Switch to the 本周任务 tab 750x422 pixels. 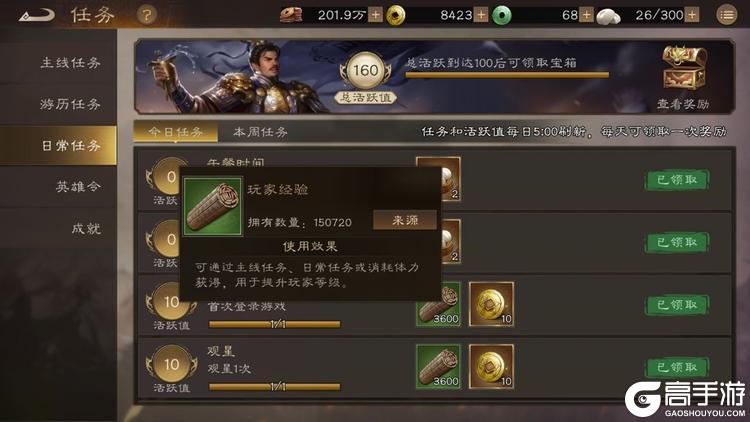pos(260,132)
